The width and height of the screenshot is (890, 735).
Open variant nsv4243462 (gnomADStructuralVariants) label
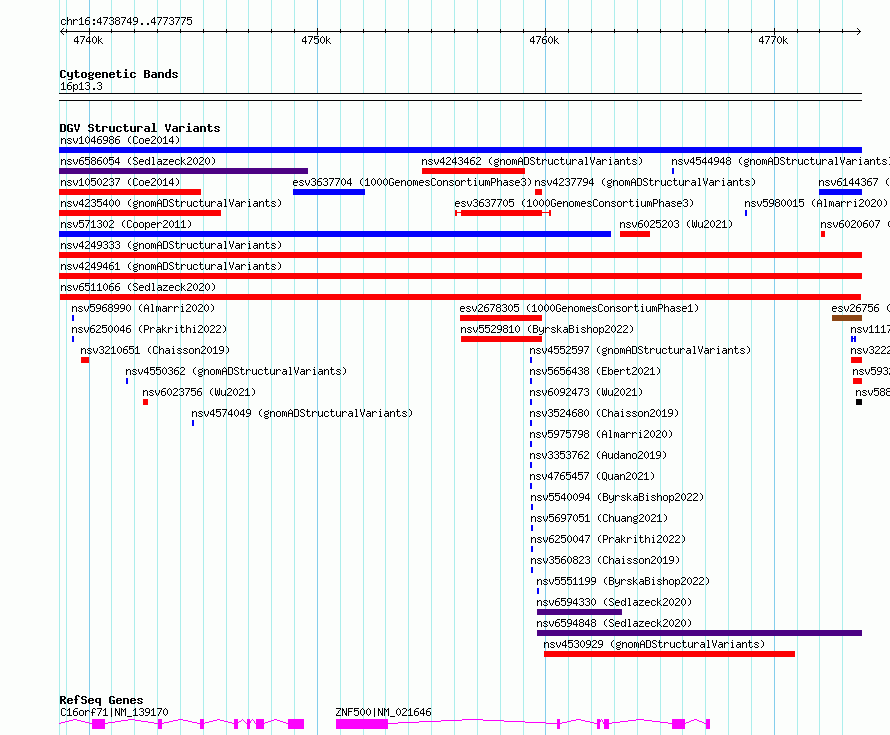click(532, 161)
